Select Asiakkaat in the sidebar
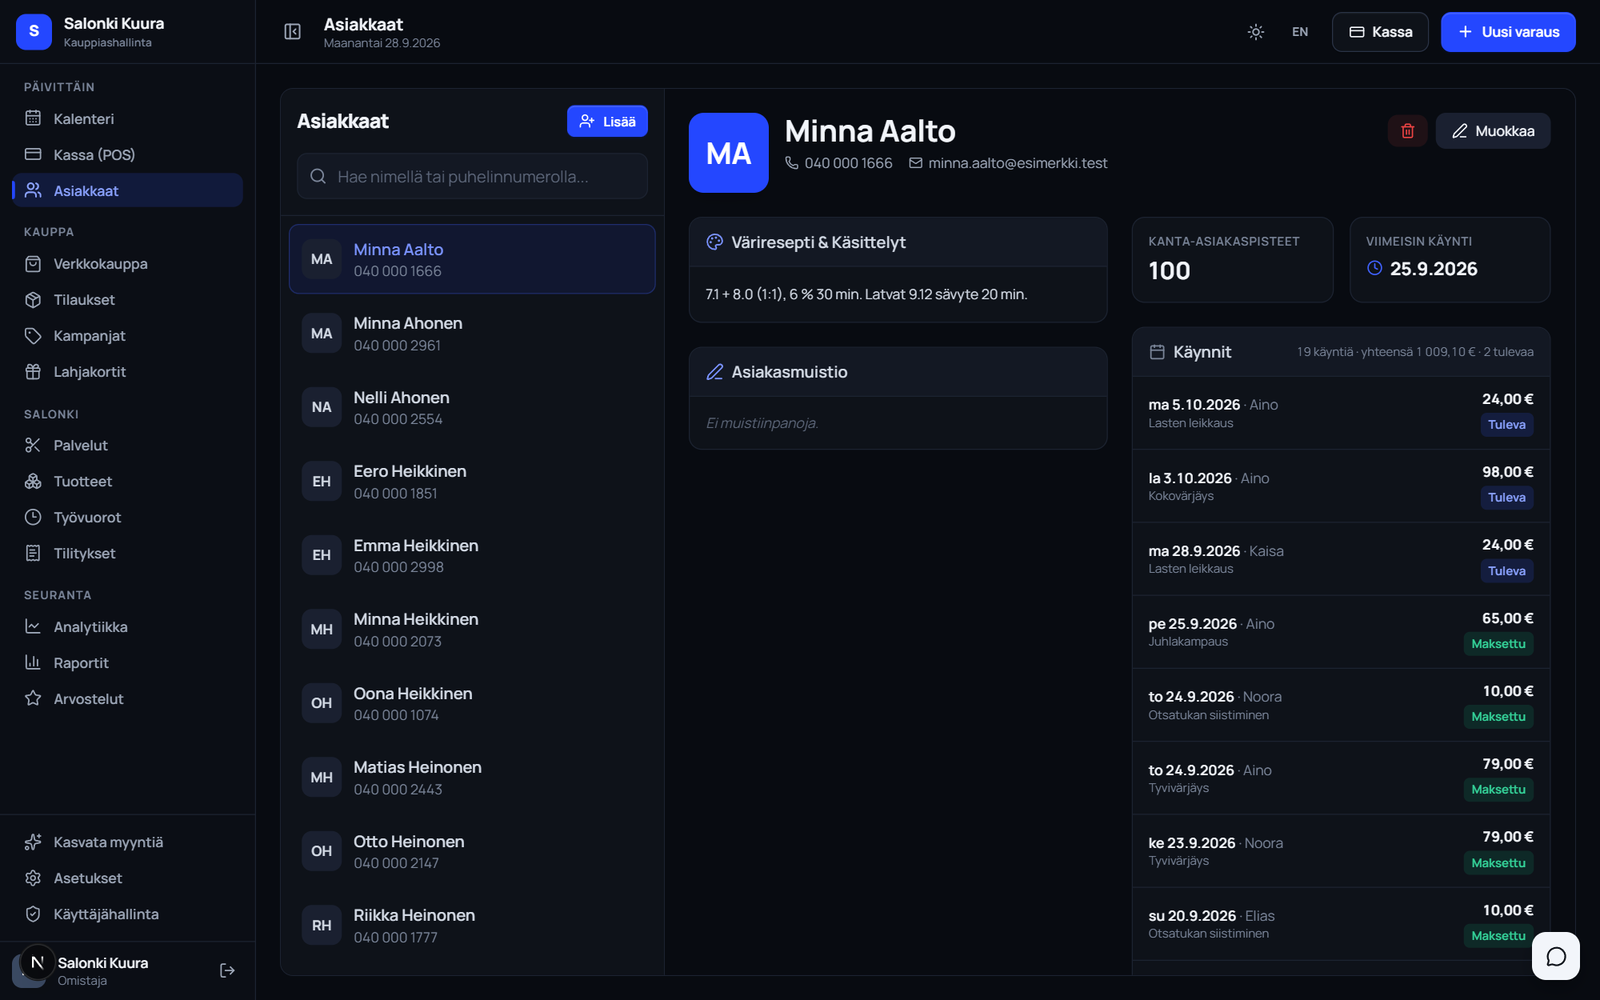Screen dimensions: 1600x1000 pos(127,190)
